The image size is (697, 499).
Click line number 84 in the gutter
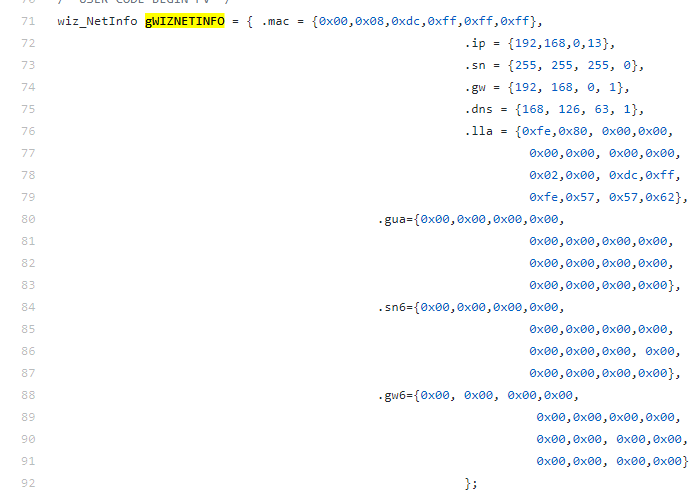coord(28,307)
